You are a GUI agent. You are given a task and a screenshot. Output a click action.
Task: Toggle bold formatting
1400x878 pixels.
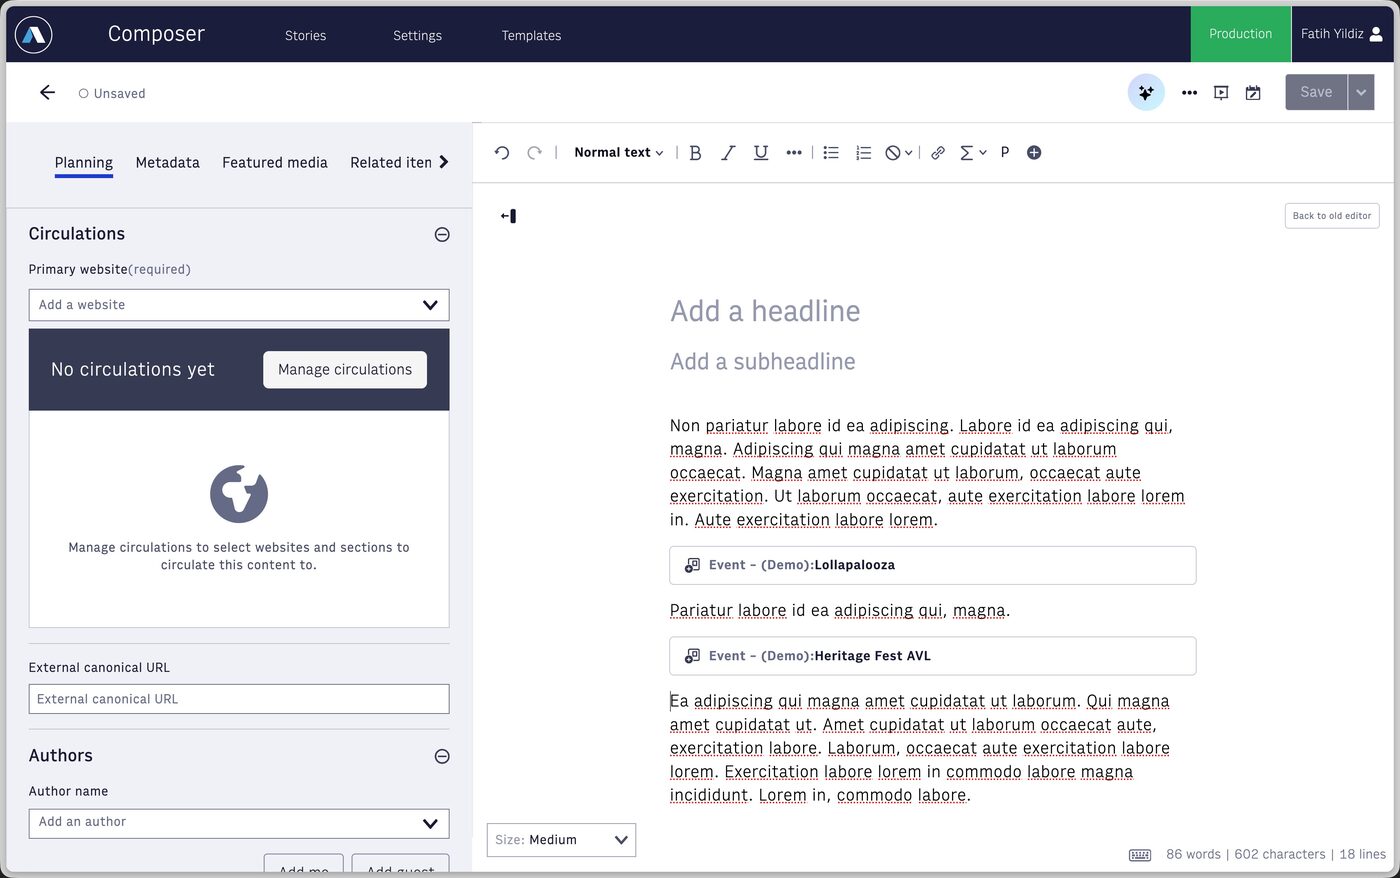click(x=695, y=152)
